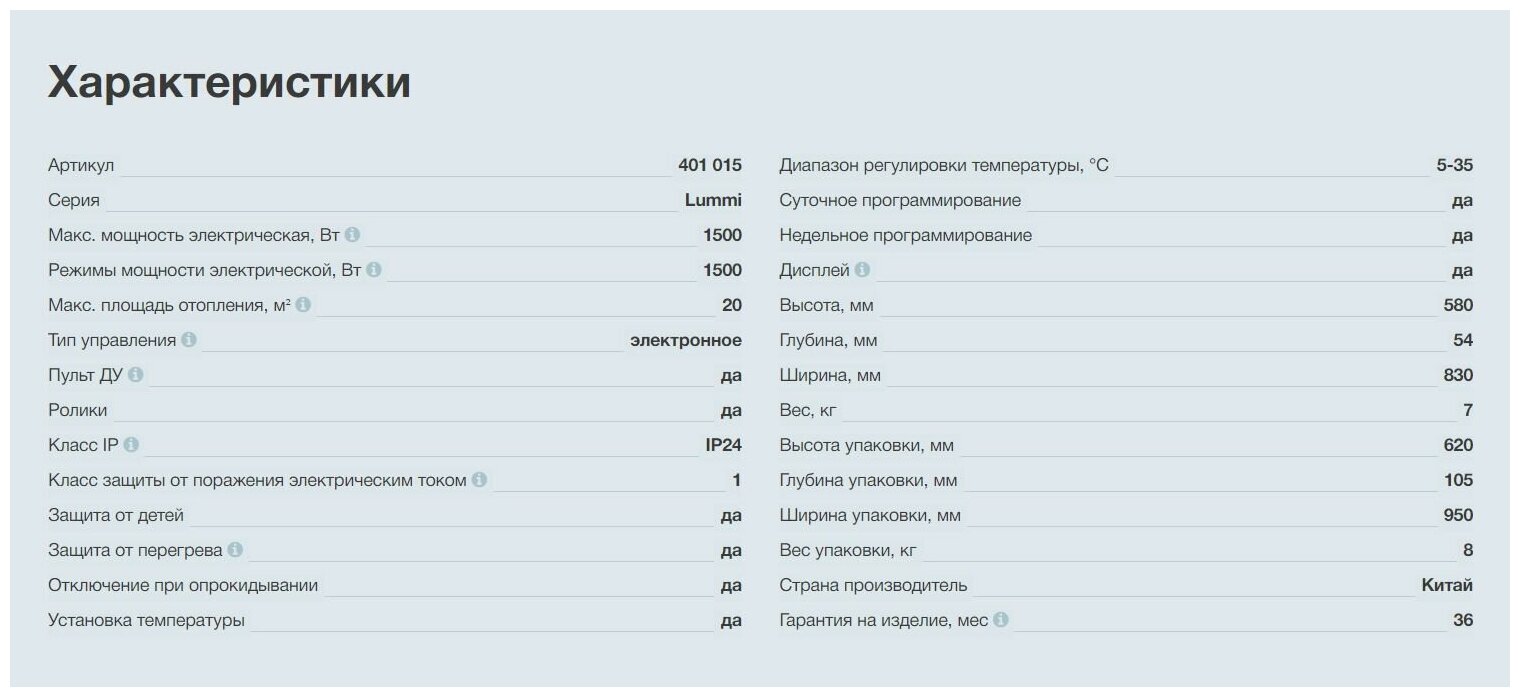Click the Lummi series value
The width and height of the screenshot is (1520, 697).
[713, 200]
